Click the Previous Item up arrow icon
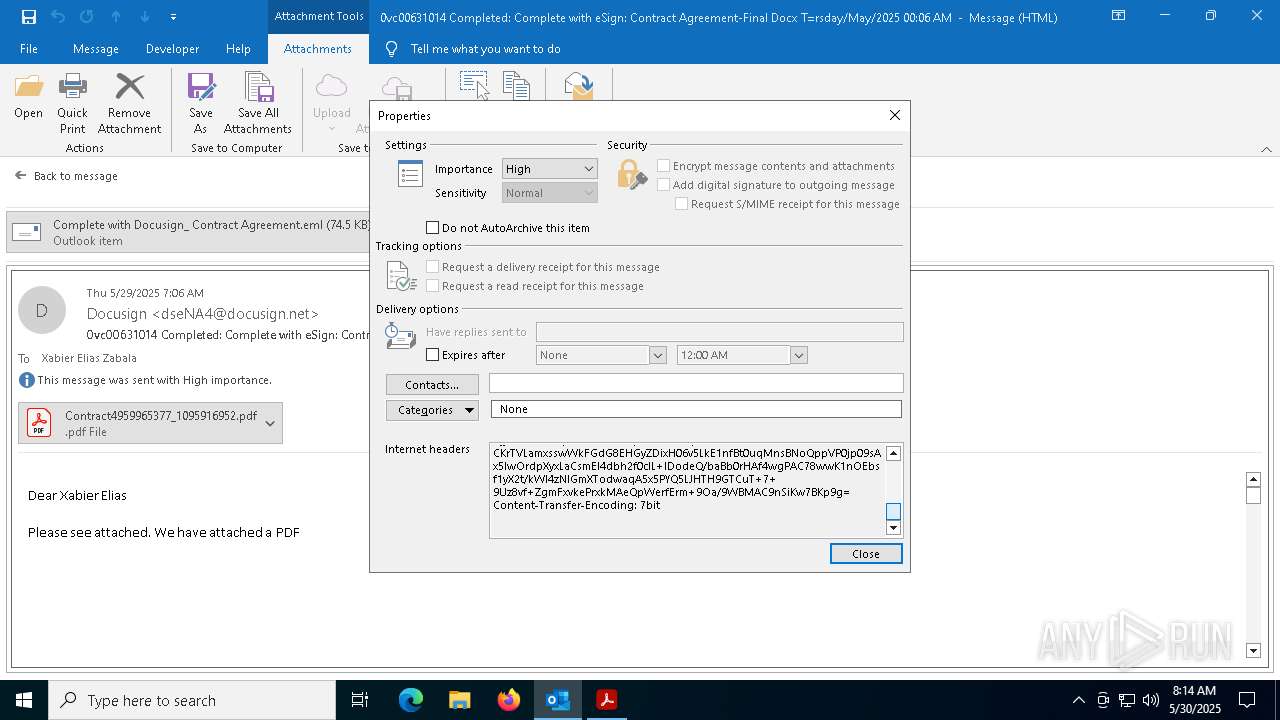The width and height of the screenshot is (1280, 720). click(x=116, y=17)
